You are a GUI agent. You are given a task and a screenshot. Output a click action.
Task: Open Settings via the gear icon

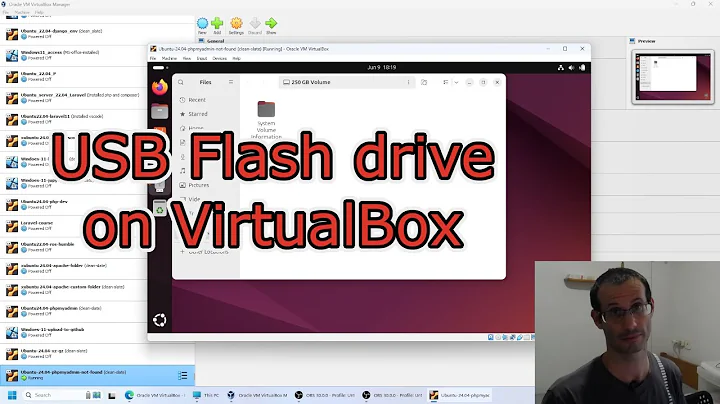[236, 23]
